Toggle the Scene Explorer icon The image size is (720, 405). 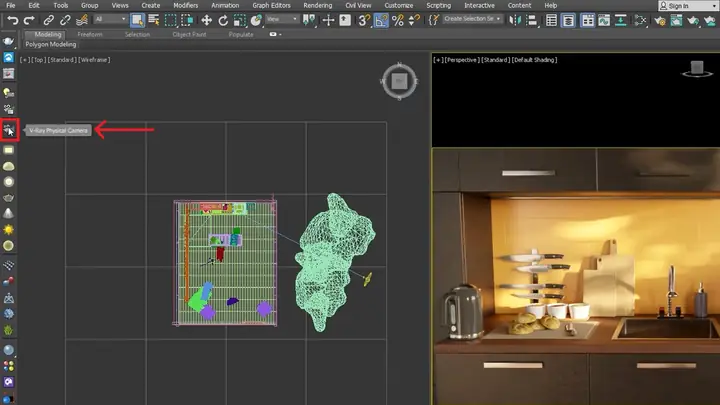[x=551, y=20]
